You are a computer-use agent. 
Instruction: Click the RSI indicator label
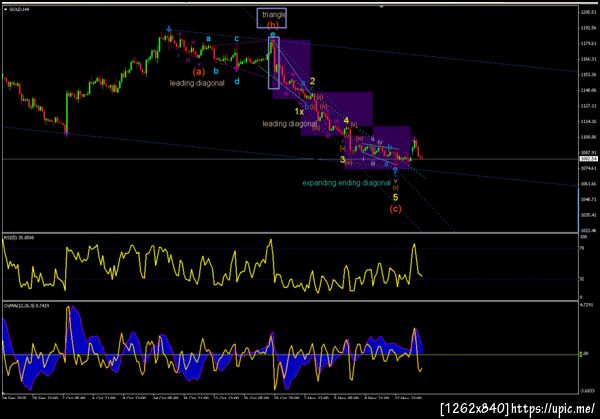19,238
